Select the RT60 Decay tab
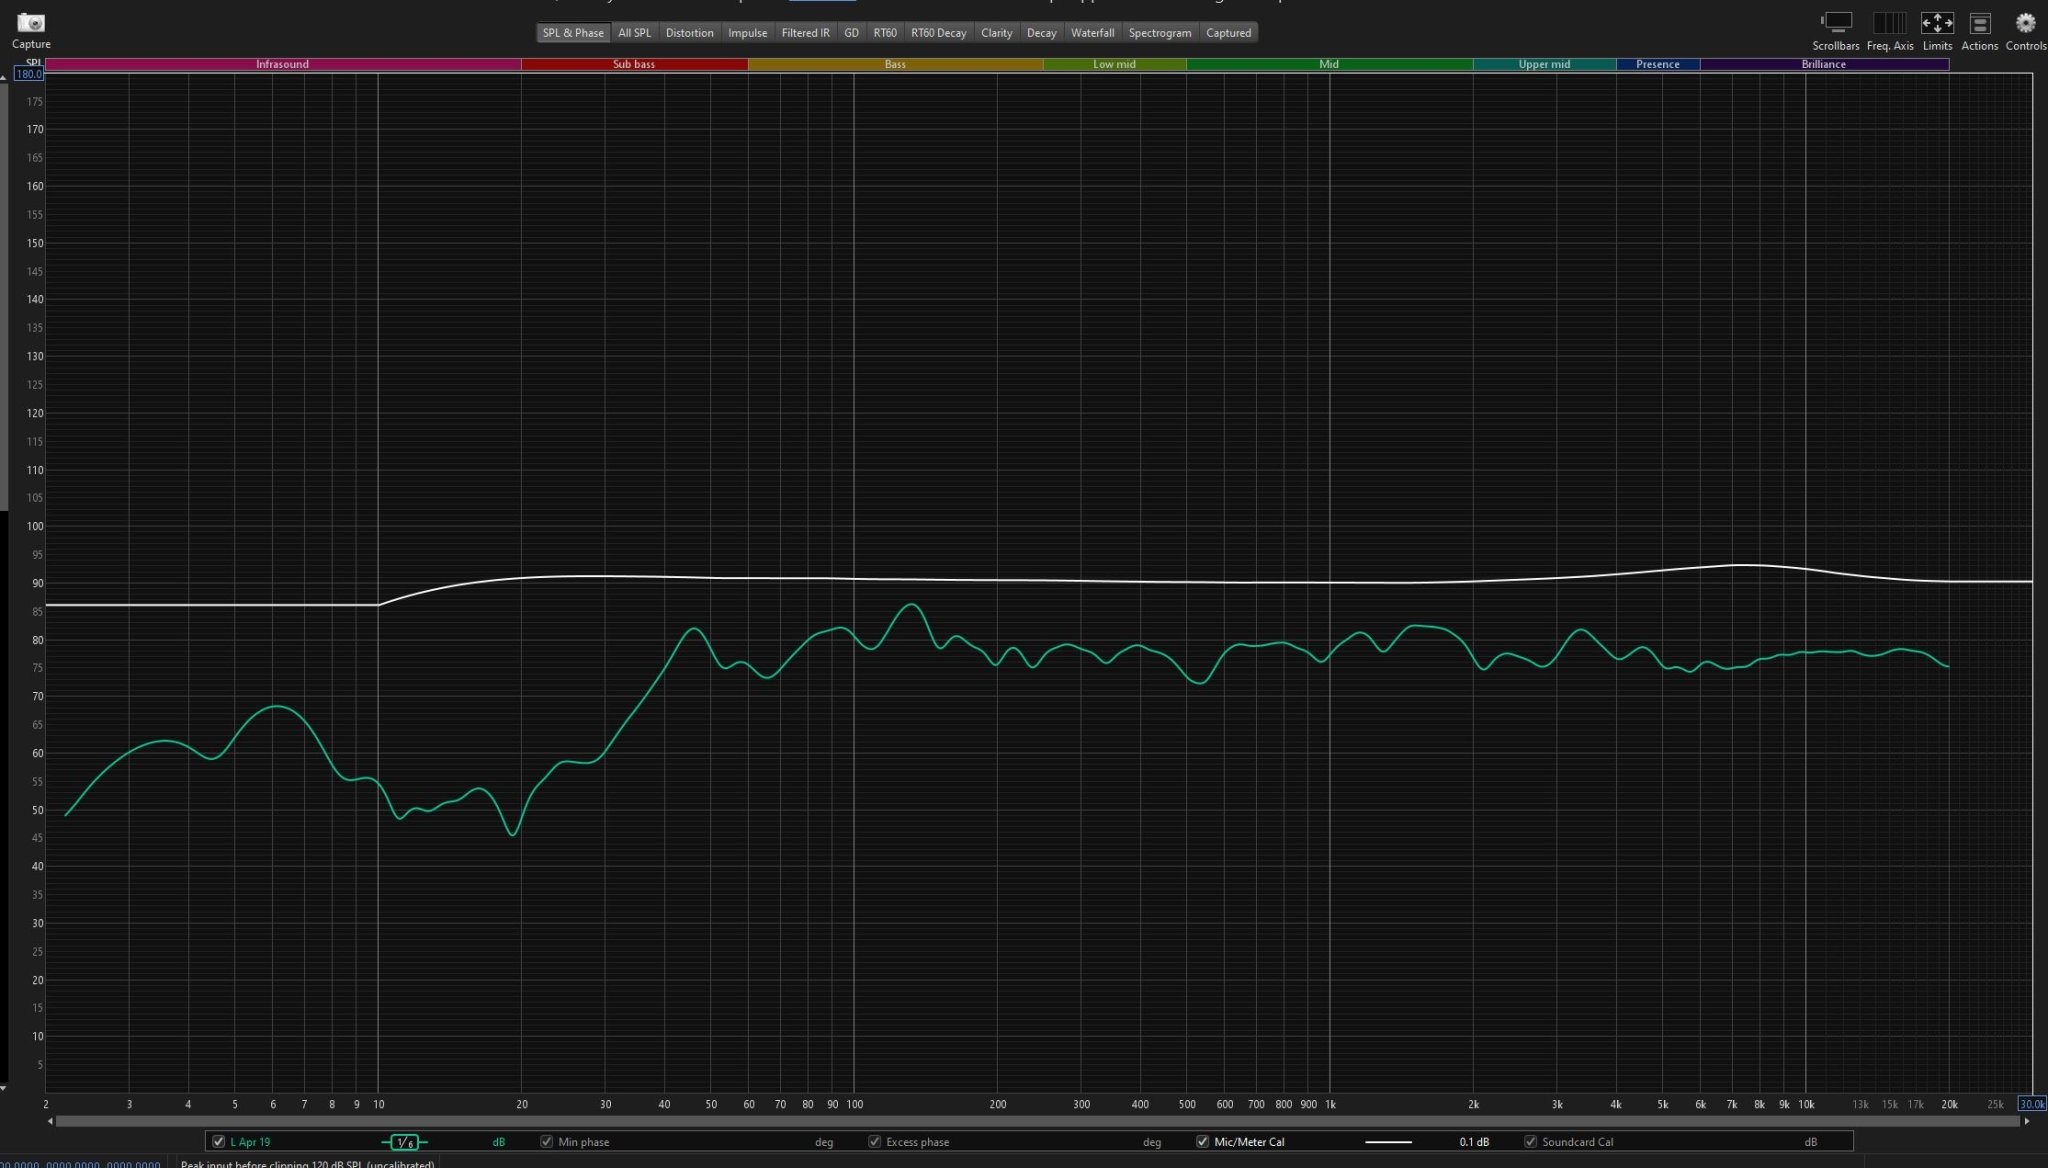2048x1168 pixels. (938, 33)
